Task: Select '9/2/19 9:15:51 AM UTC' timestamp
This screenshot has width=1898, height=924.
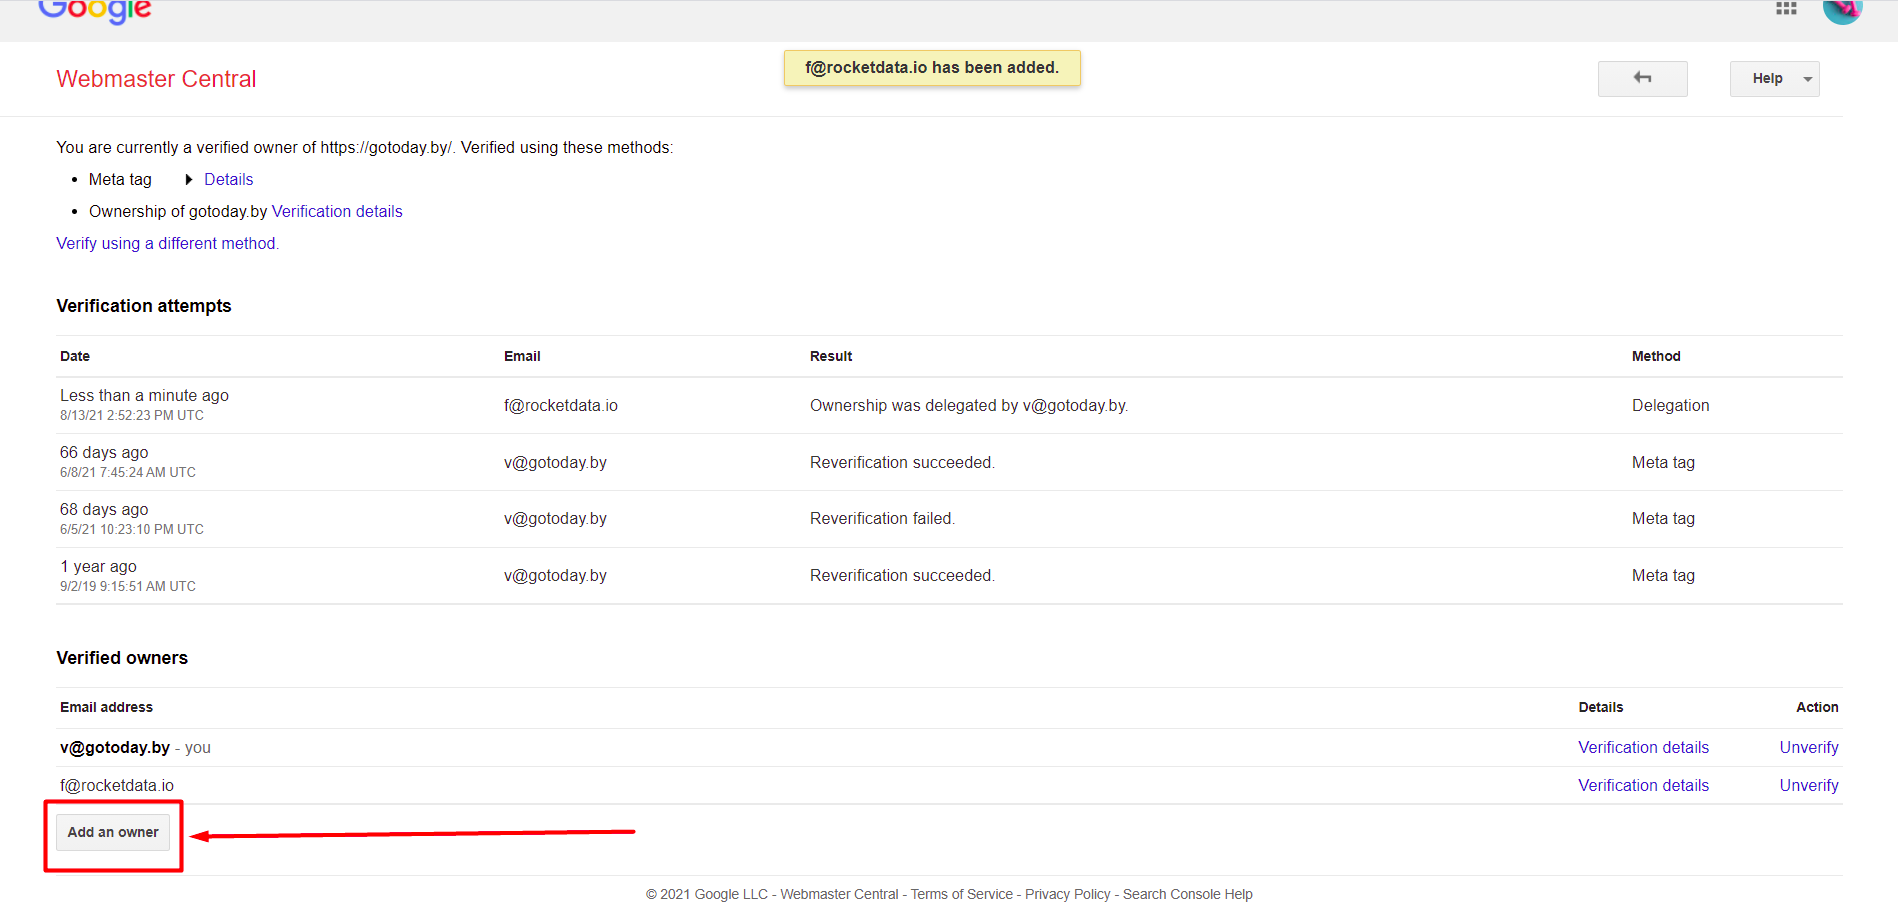Action: (x=127, y=587)
